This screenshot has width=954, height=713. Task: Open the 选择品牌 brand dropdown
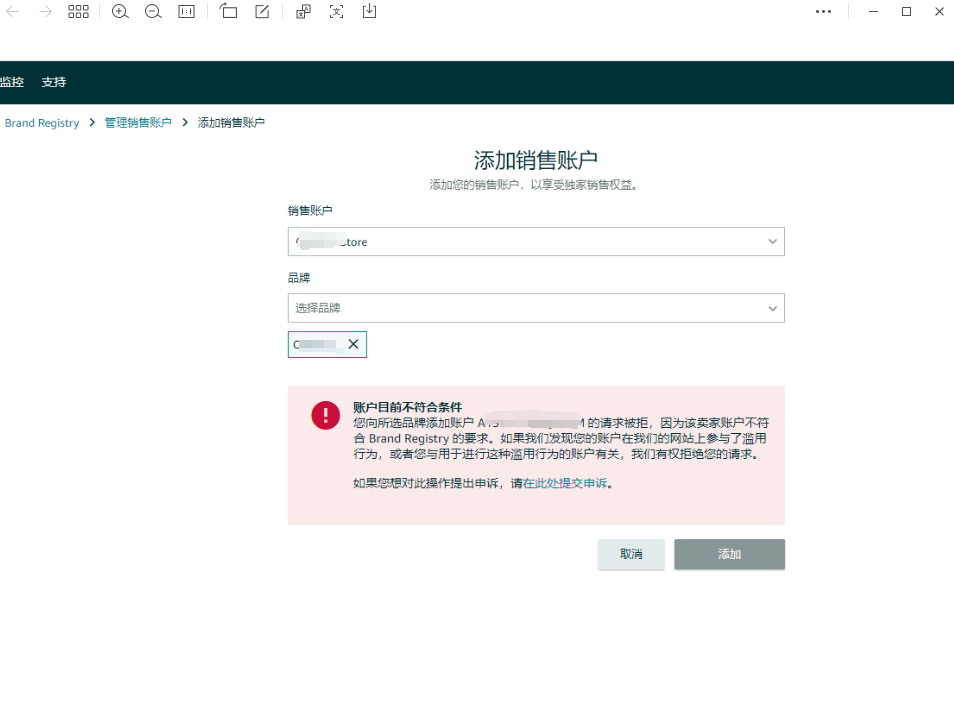tap(536, 308)
